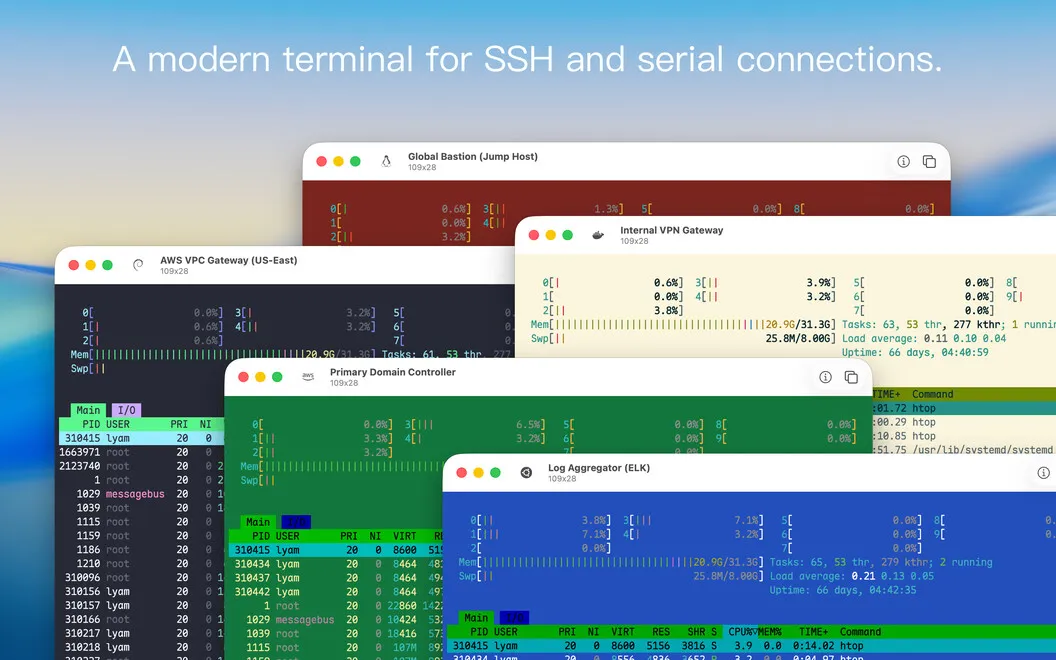Open info icon in Primary Domain Controller window
Viewport: 1056px width, 660px height.
pyautogui.click(x=825, y=377)
